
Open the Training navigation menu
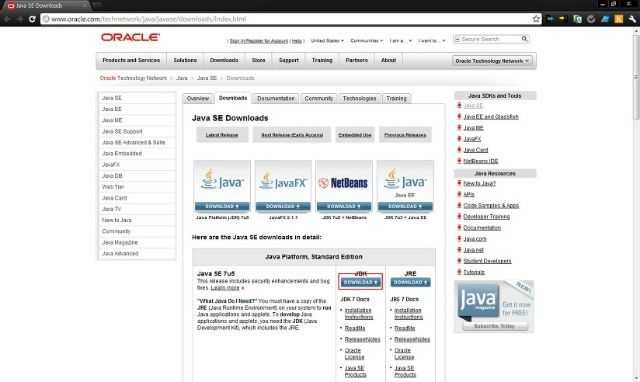[x=322, y=60]
